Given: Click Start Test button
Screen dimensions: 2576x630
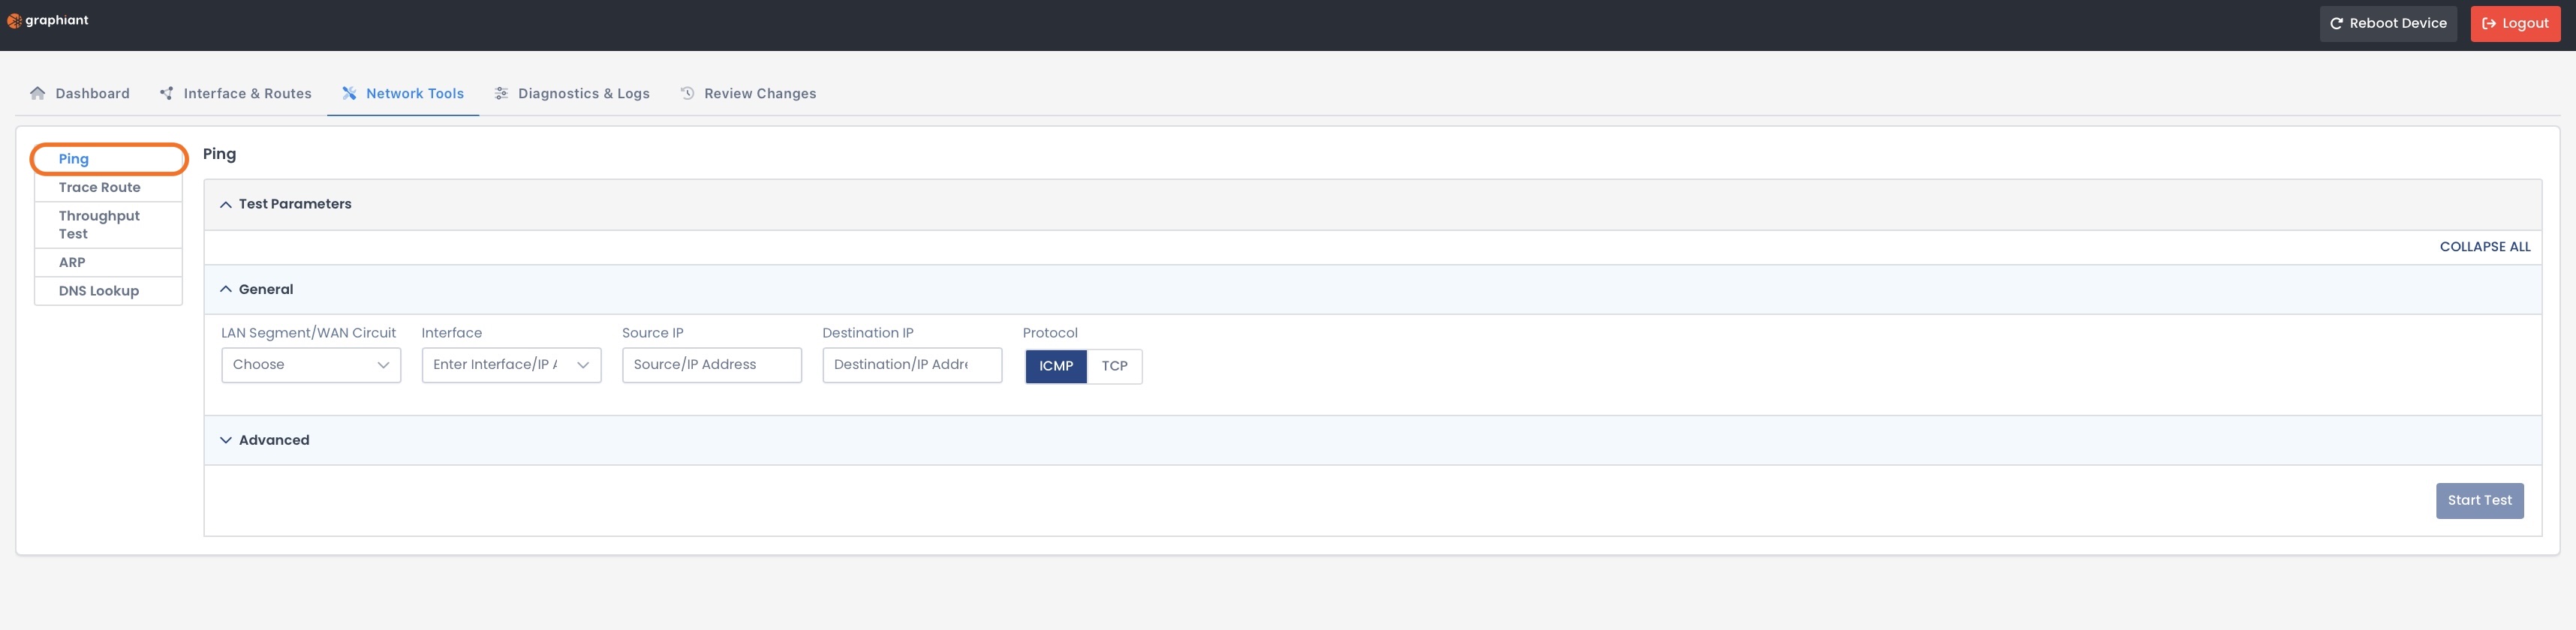Looking at the screenshot, I should point(2479,500).
